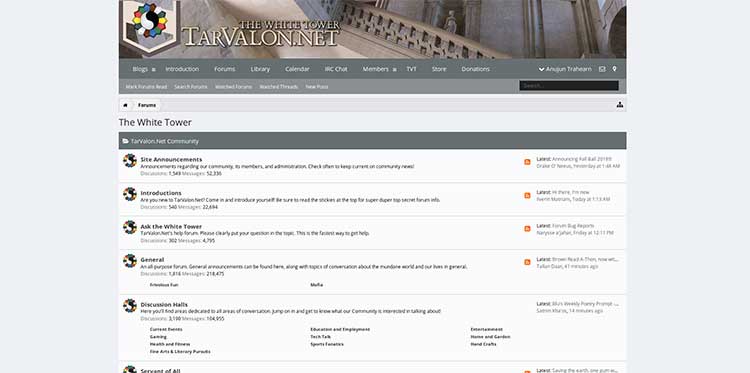Open the Calendar nav tab

tap(297, 69)
